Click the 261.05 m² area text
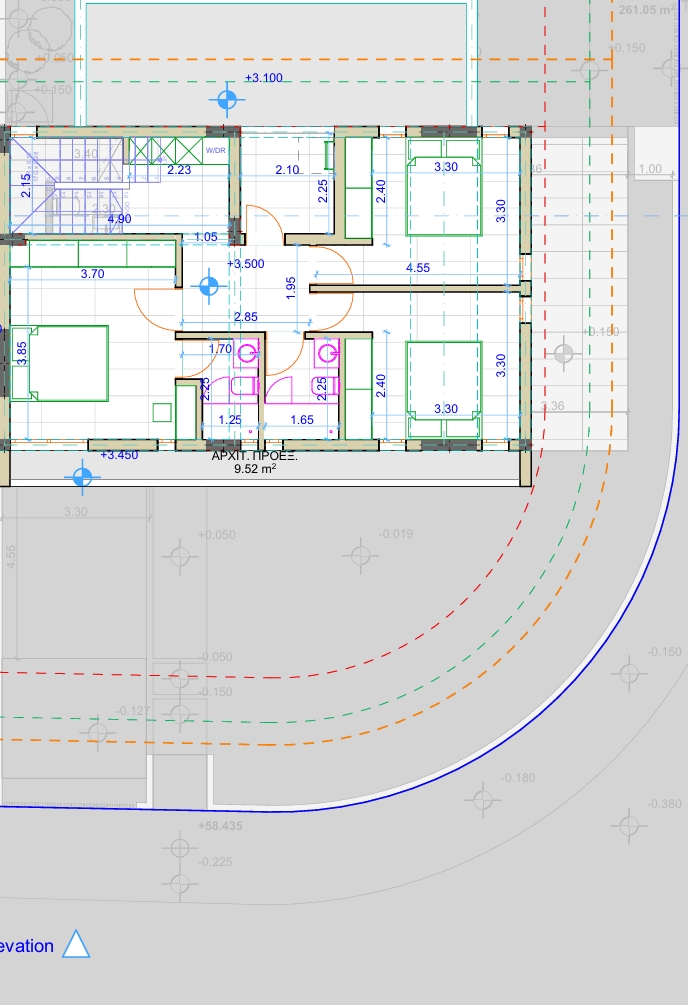Viewport: 688px width, 1005px height. [652, 9]
